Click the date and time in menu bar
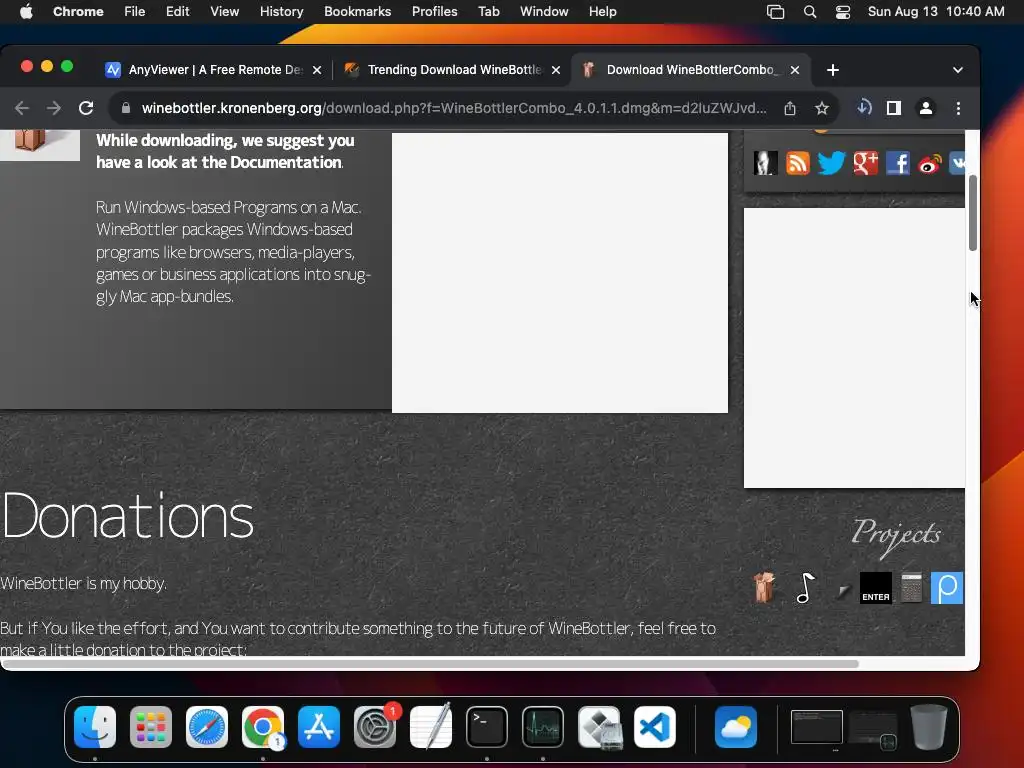 pyautogui.click(x=936, y=12)
